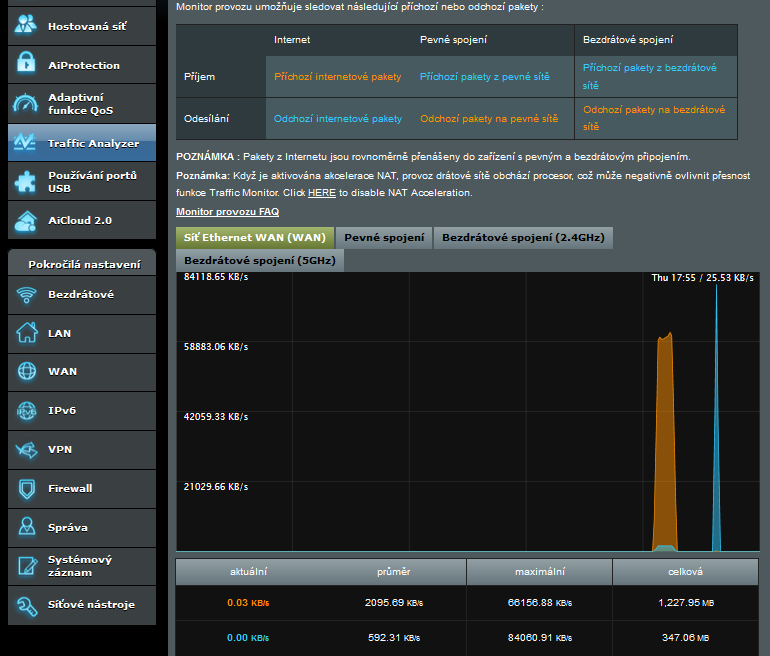The width and height of the screenshot is (770, 656).
Task: Click the LAN house icon
Action: pyautogui.click(x=27, y=333)
